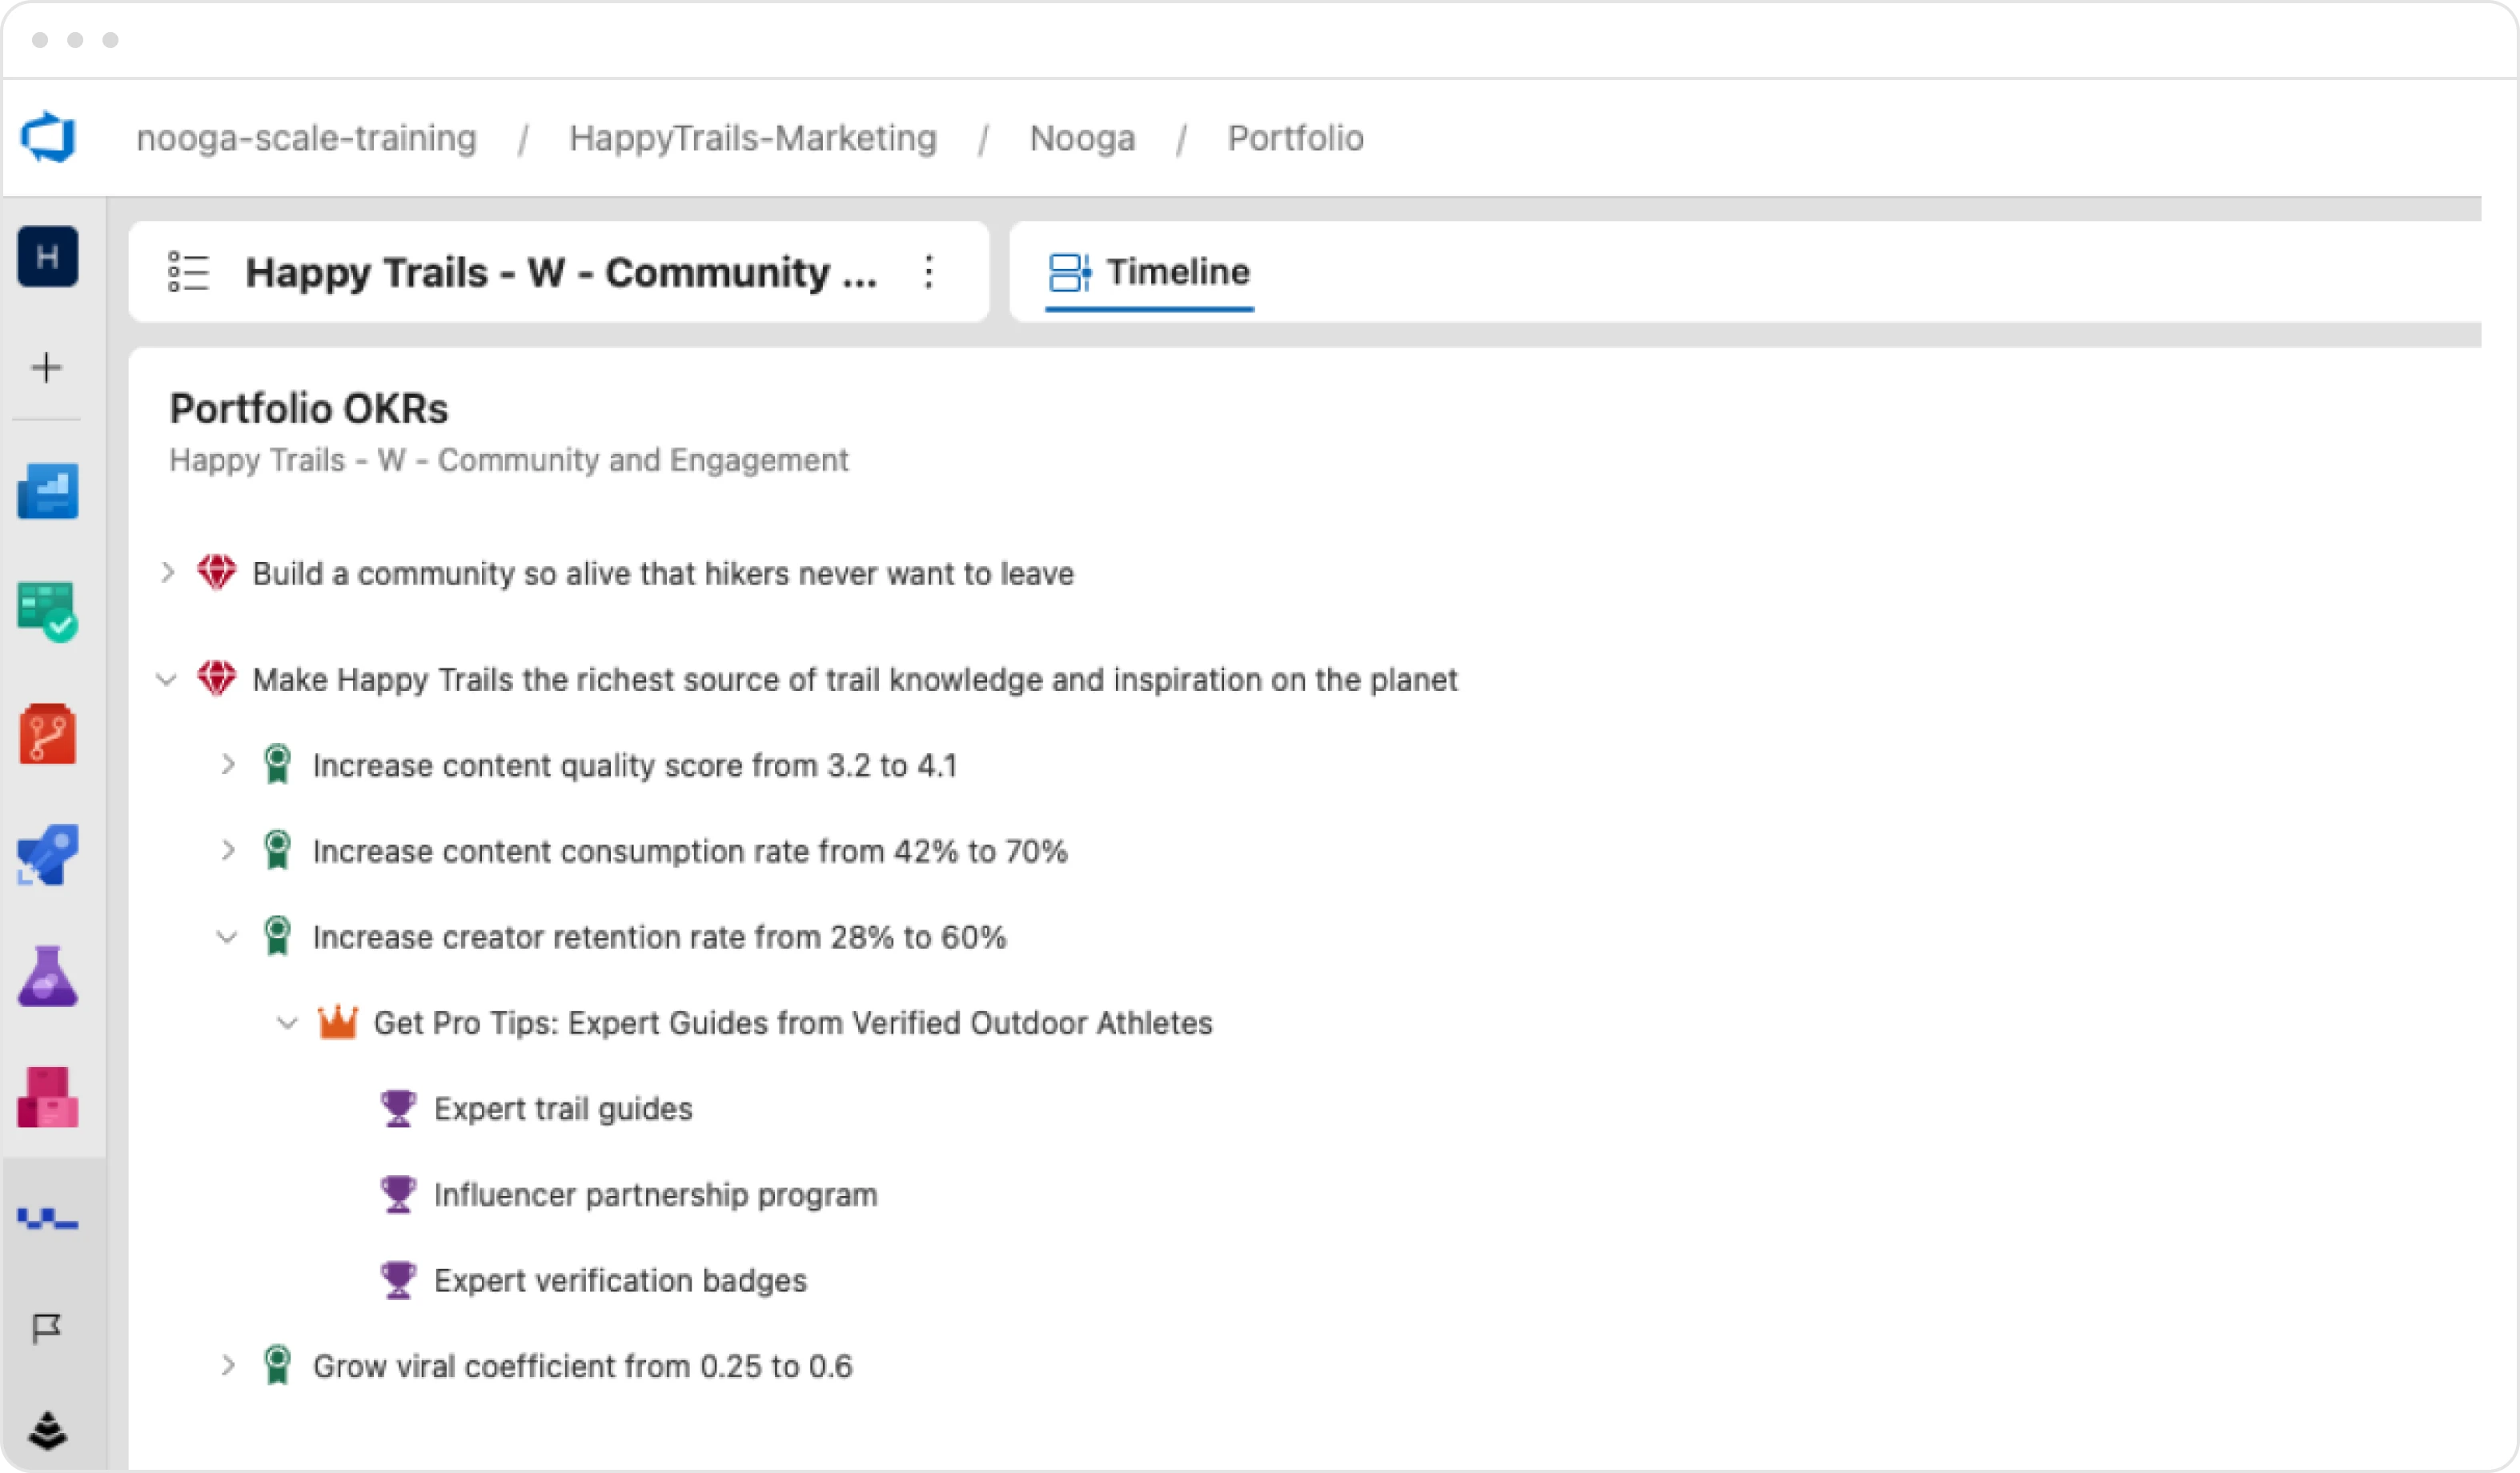Screen dimensions: 2520x1473
Task: Select Increase creator retention rate from 28% to 60%
Action: click(x=659, y=937)
